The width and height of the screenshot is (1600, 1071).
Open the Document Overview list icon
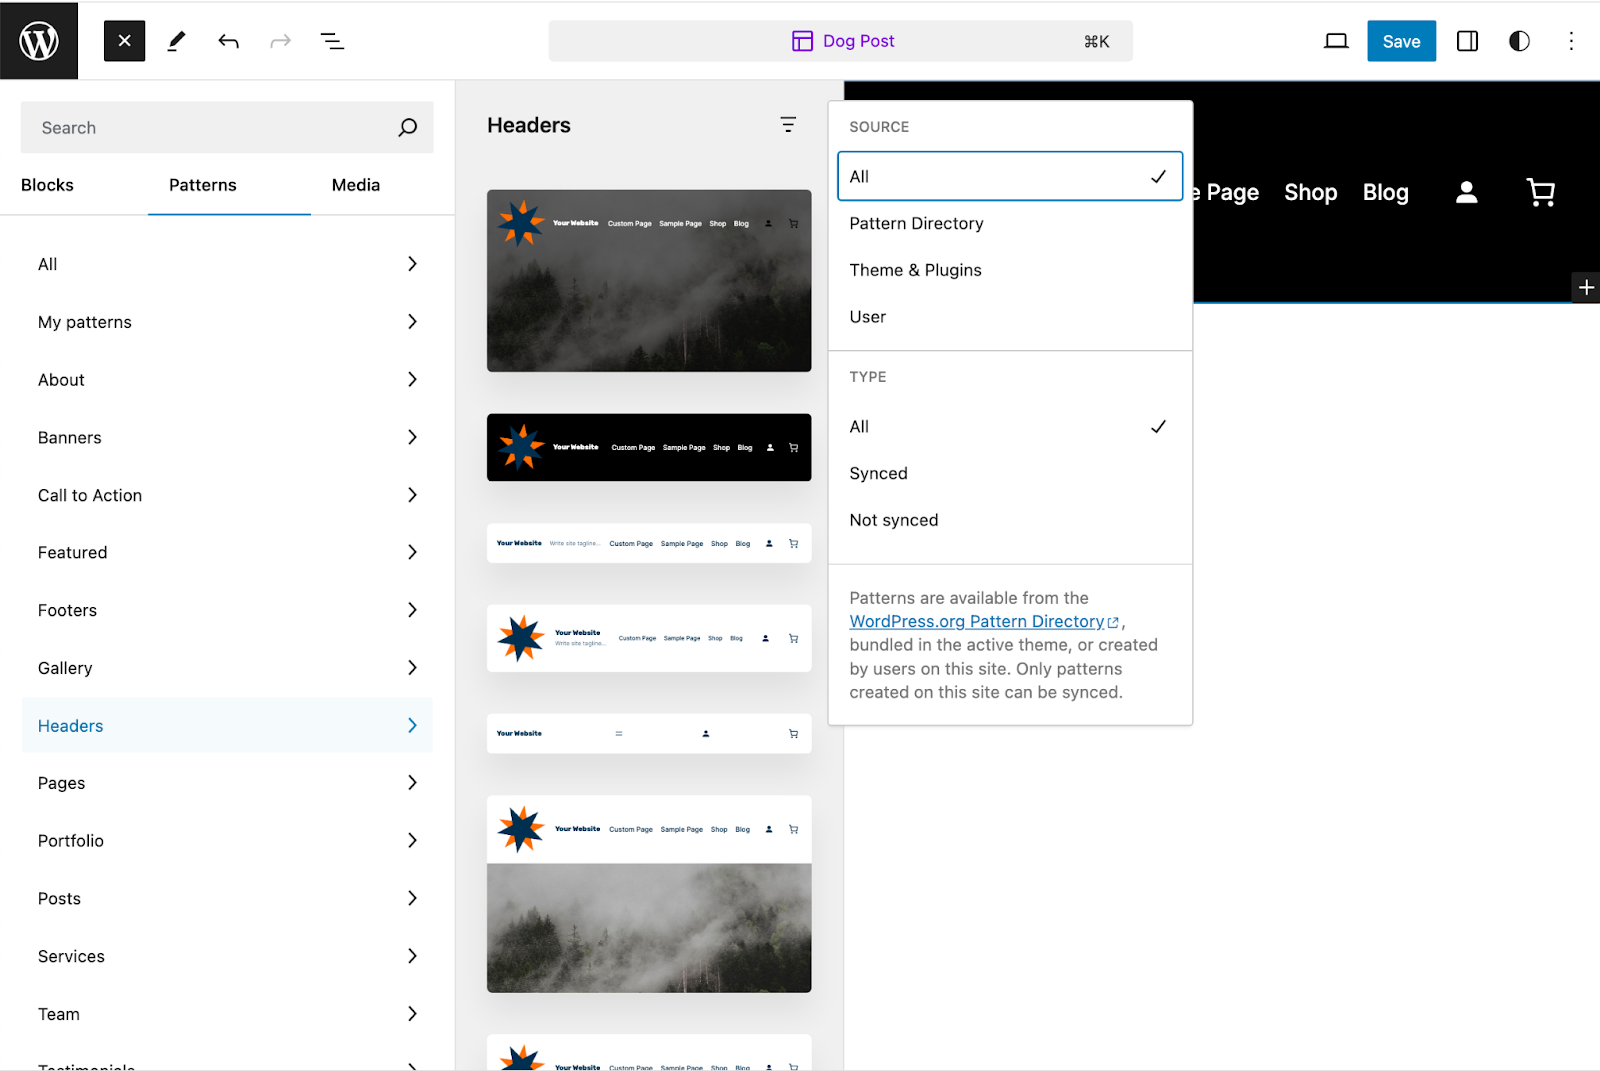pos(332,41)
